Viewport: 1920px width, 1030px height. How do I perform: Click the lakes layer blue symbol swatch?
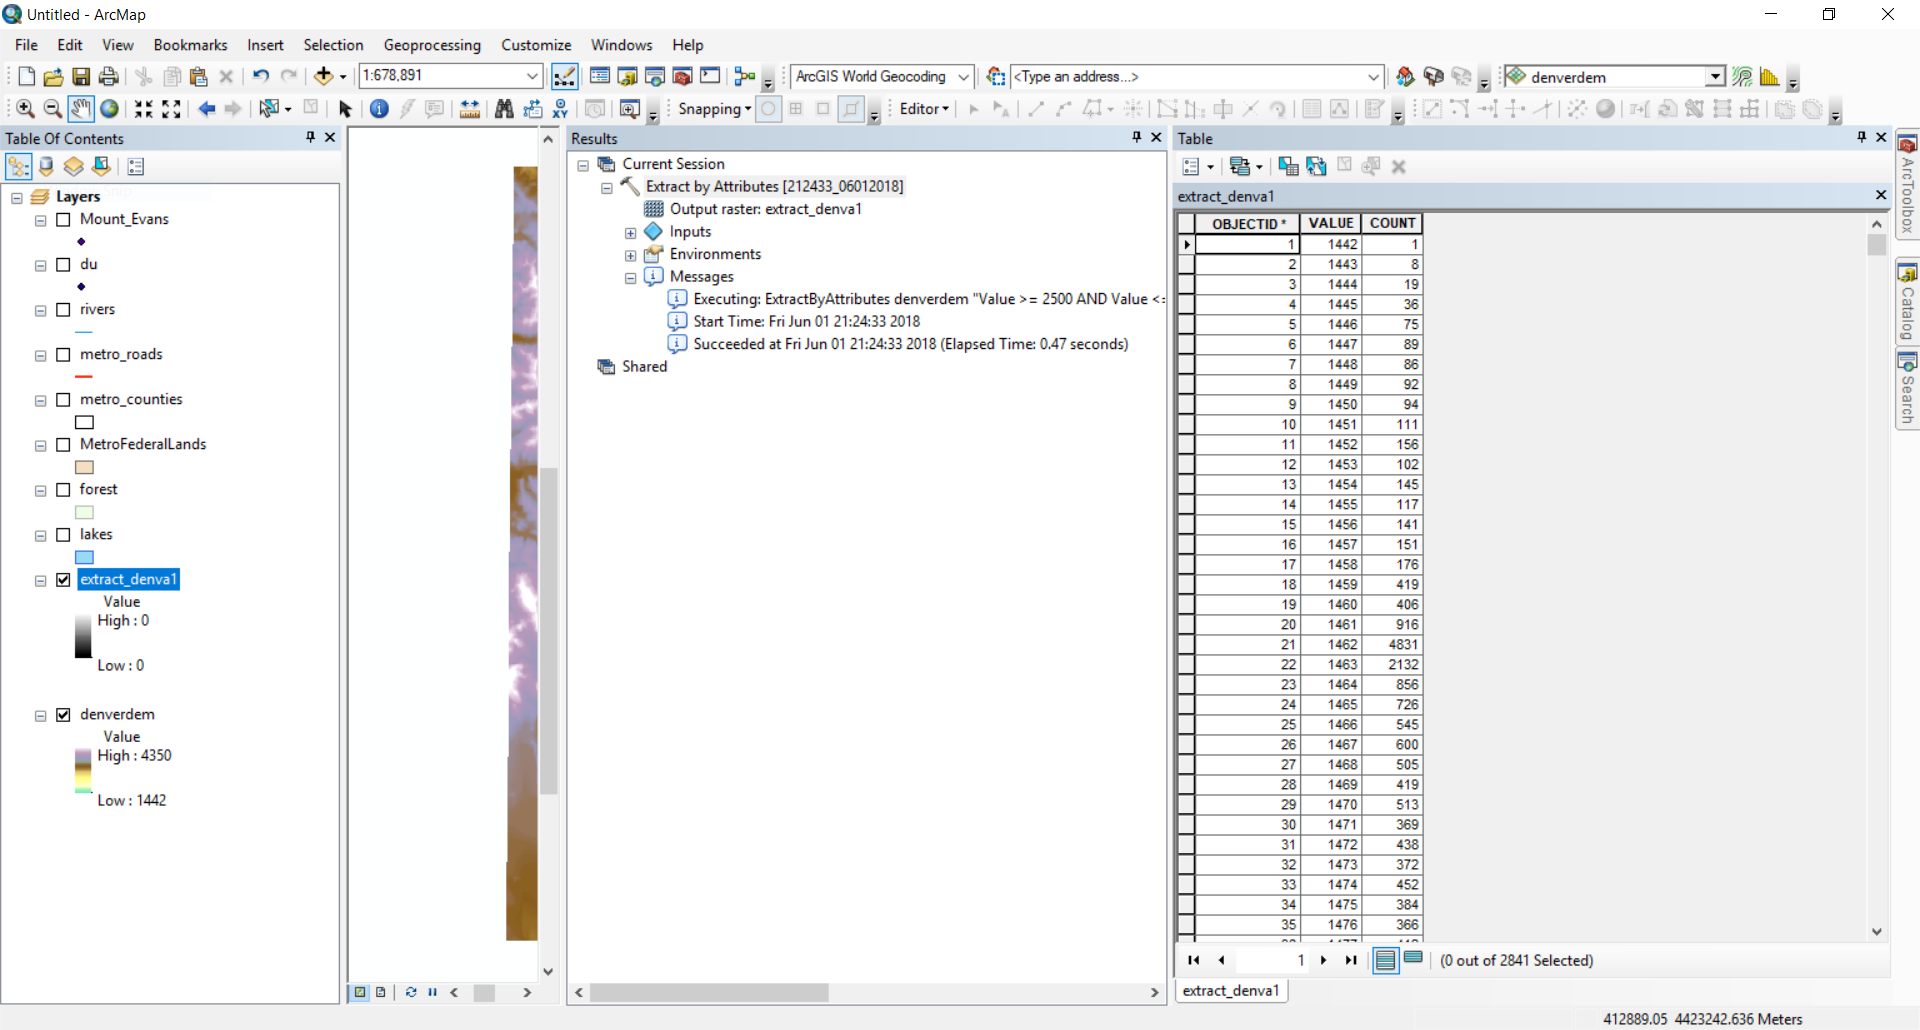pyautogui.click(x=84, y=557)
